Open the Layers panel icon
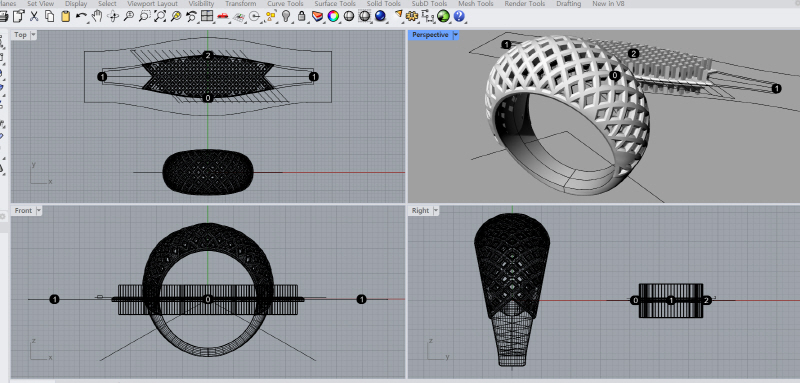800x383 pixels. coord(317,16)
